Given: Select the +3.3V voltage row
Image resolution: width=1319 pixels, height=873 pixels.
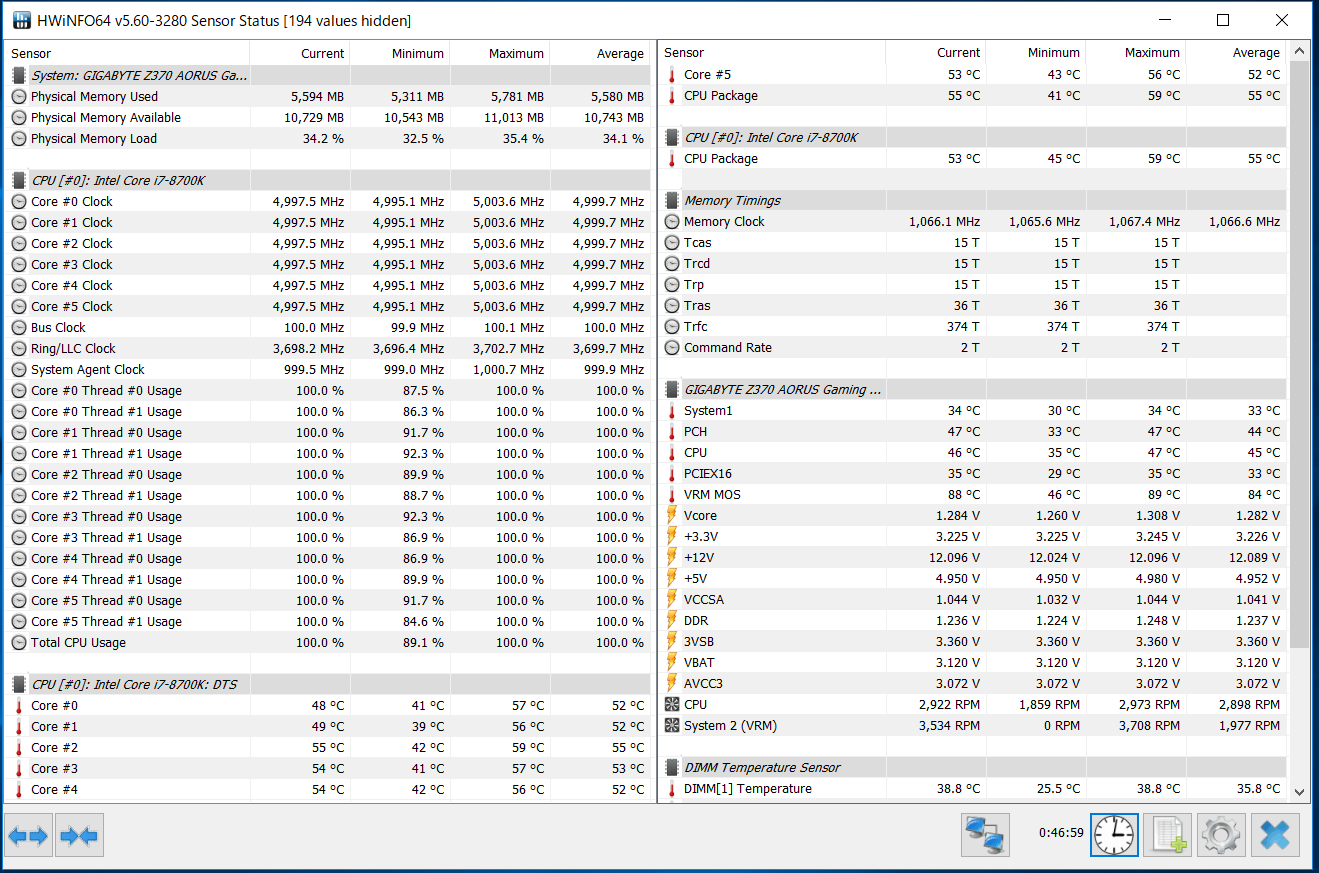Looking at the screenshot, I should (972, 536).
